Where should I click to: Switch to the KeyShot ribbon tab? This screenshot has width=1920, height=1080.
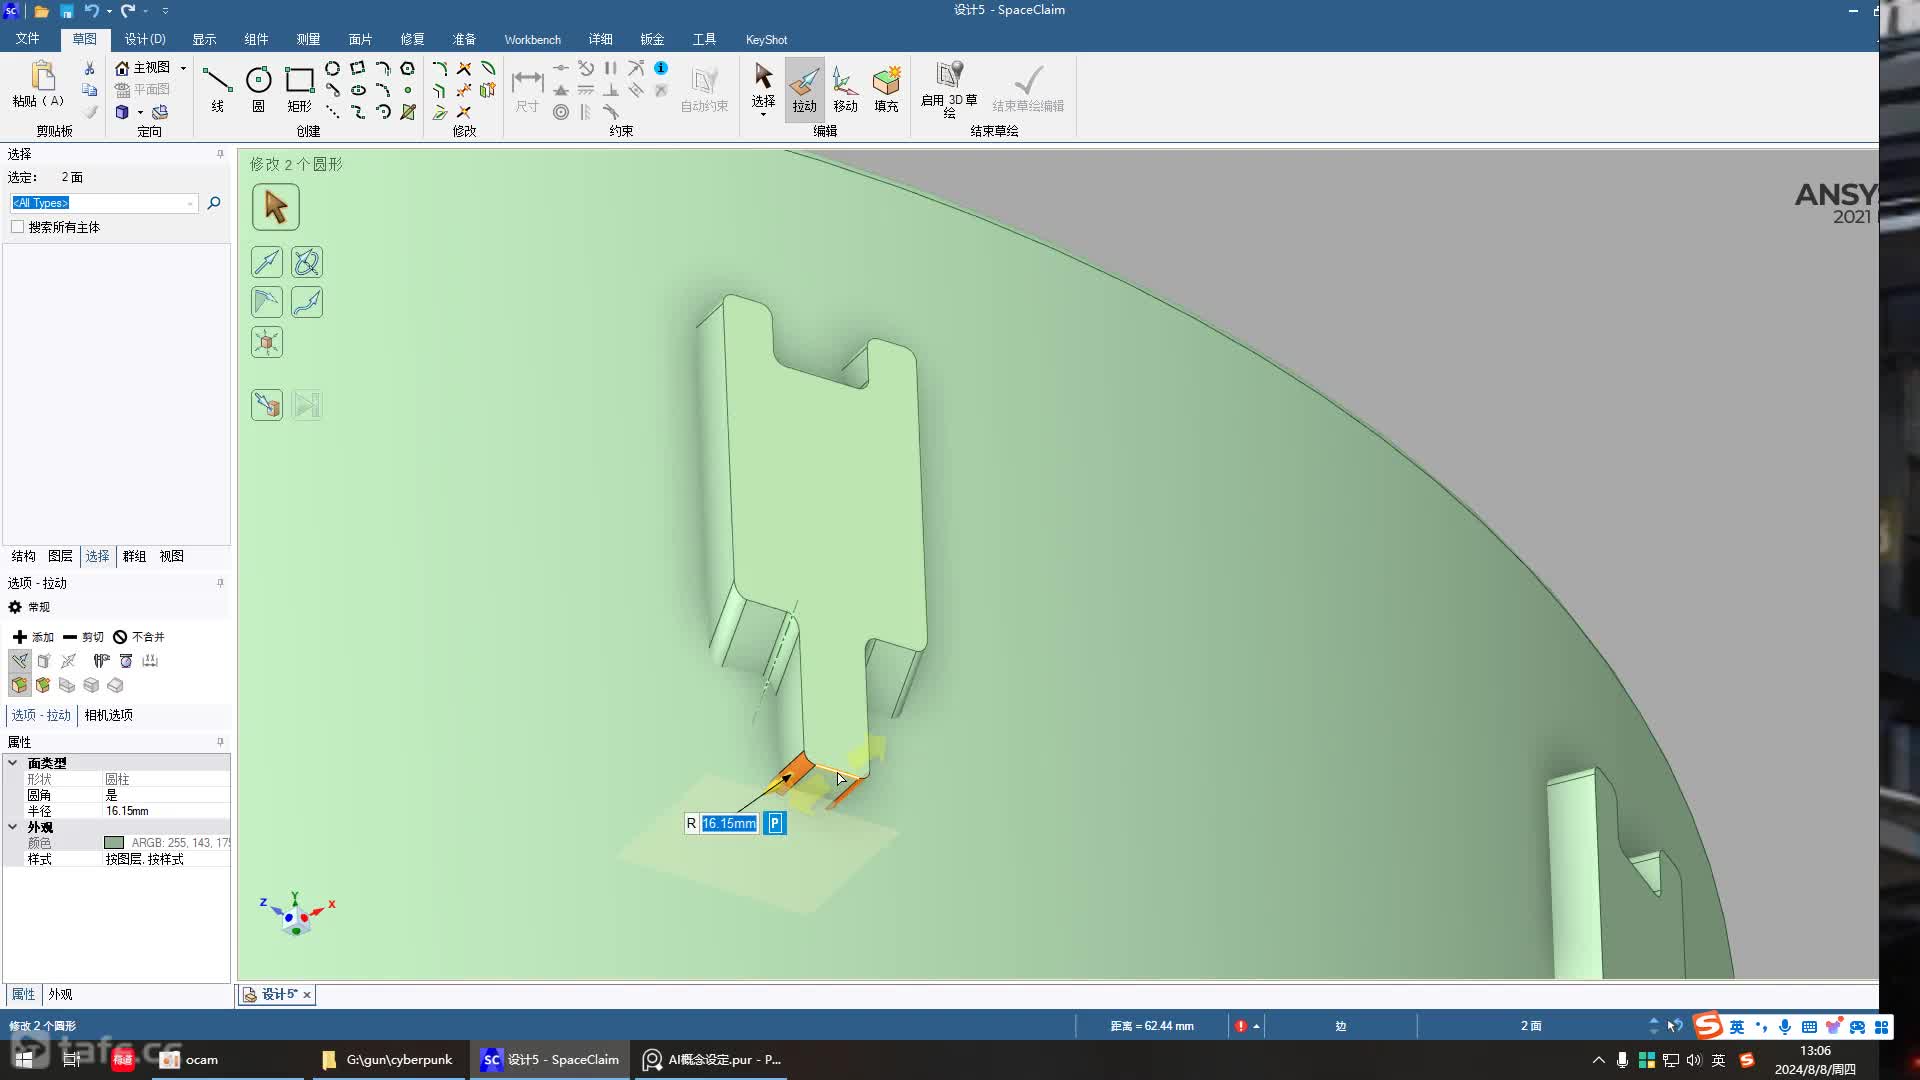(766, 39)
